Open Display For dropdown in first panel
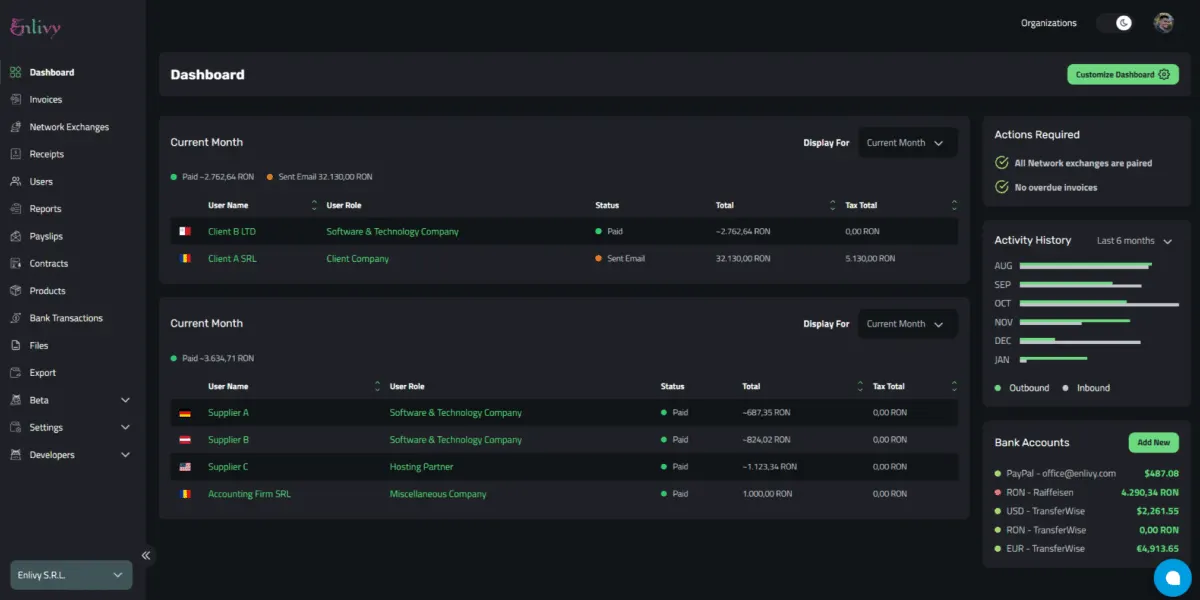 point(907,143)
